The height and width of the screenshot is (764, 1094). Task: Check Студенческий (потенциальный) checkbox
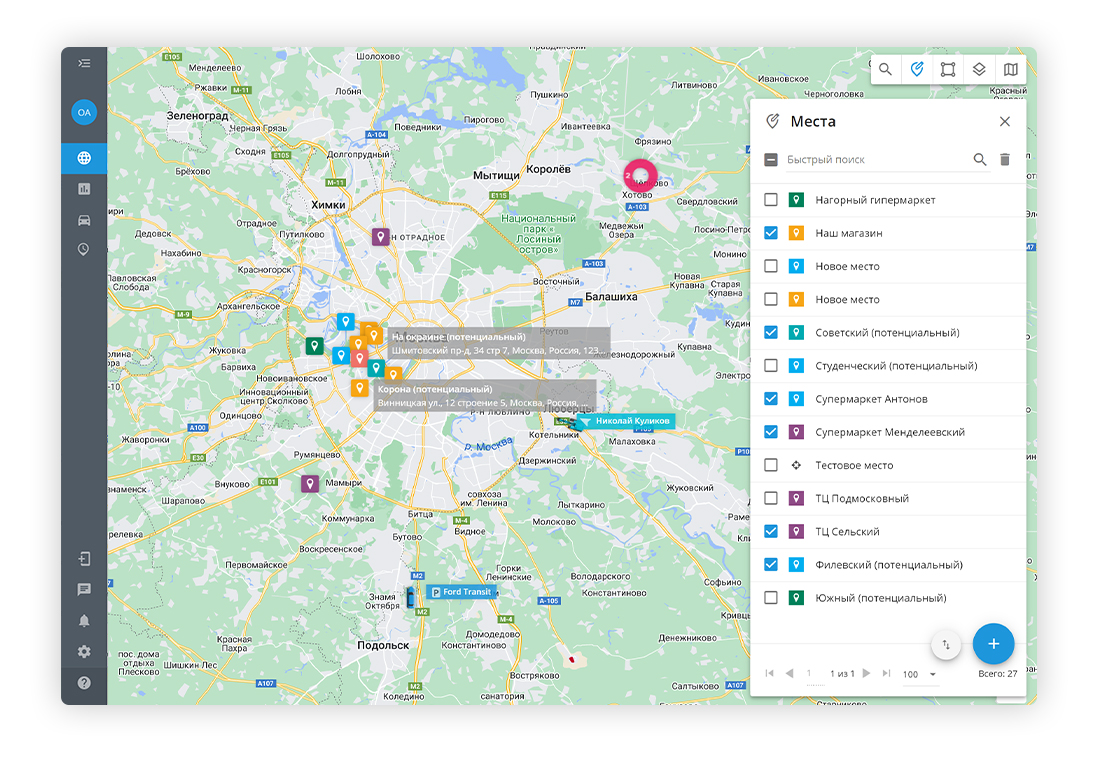(771, 366)
